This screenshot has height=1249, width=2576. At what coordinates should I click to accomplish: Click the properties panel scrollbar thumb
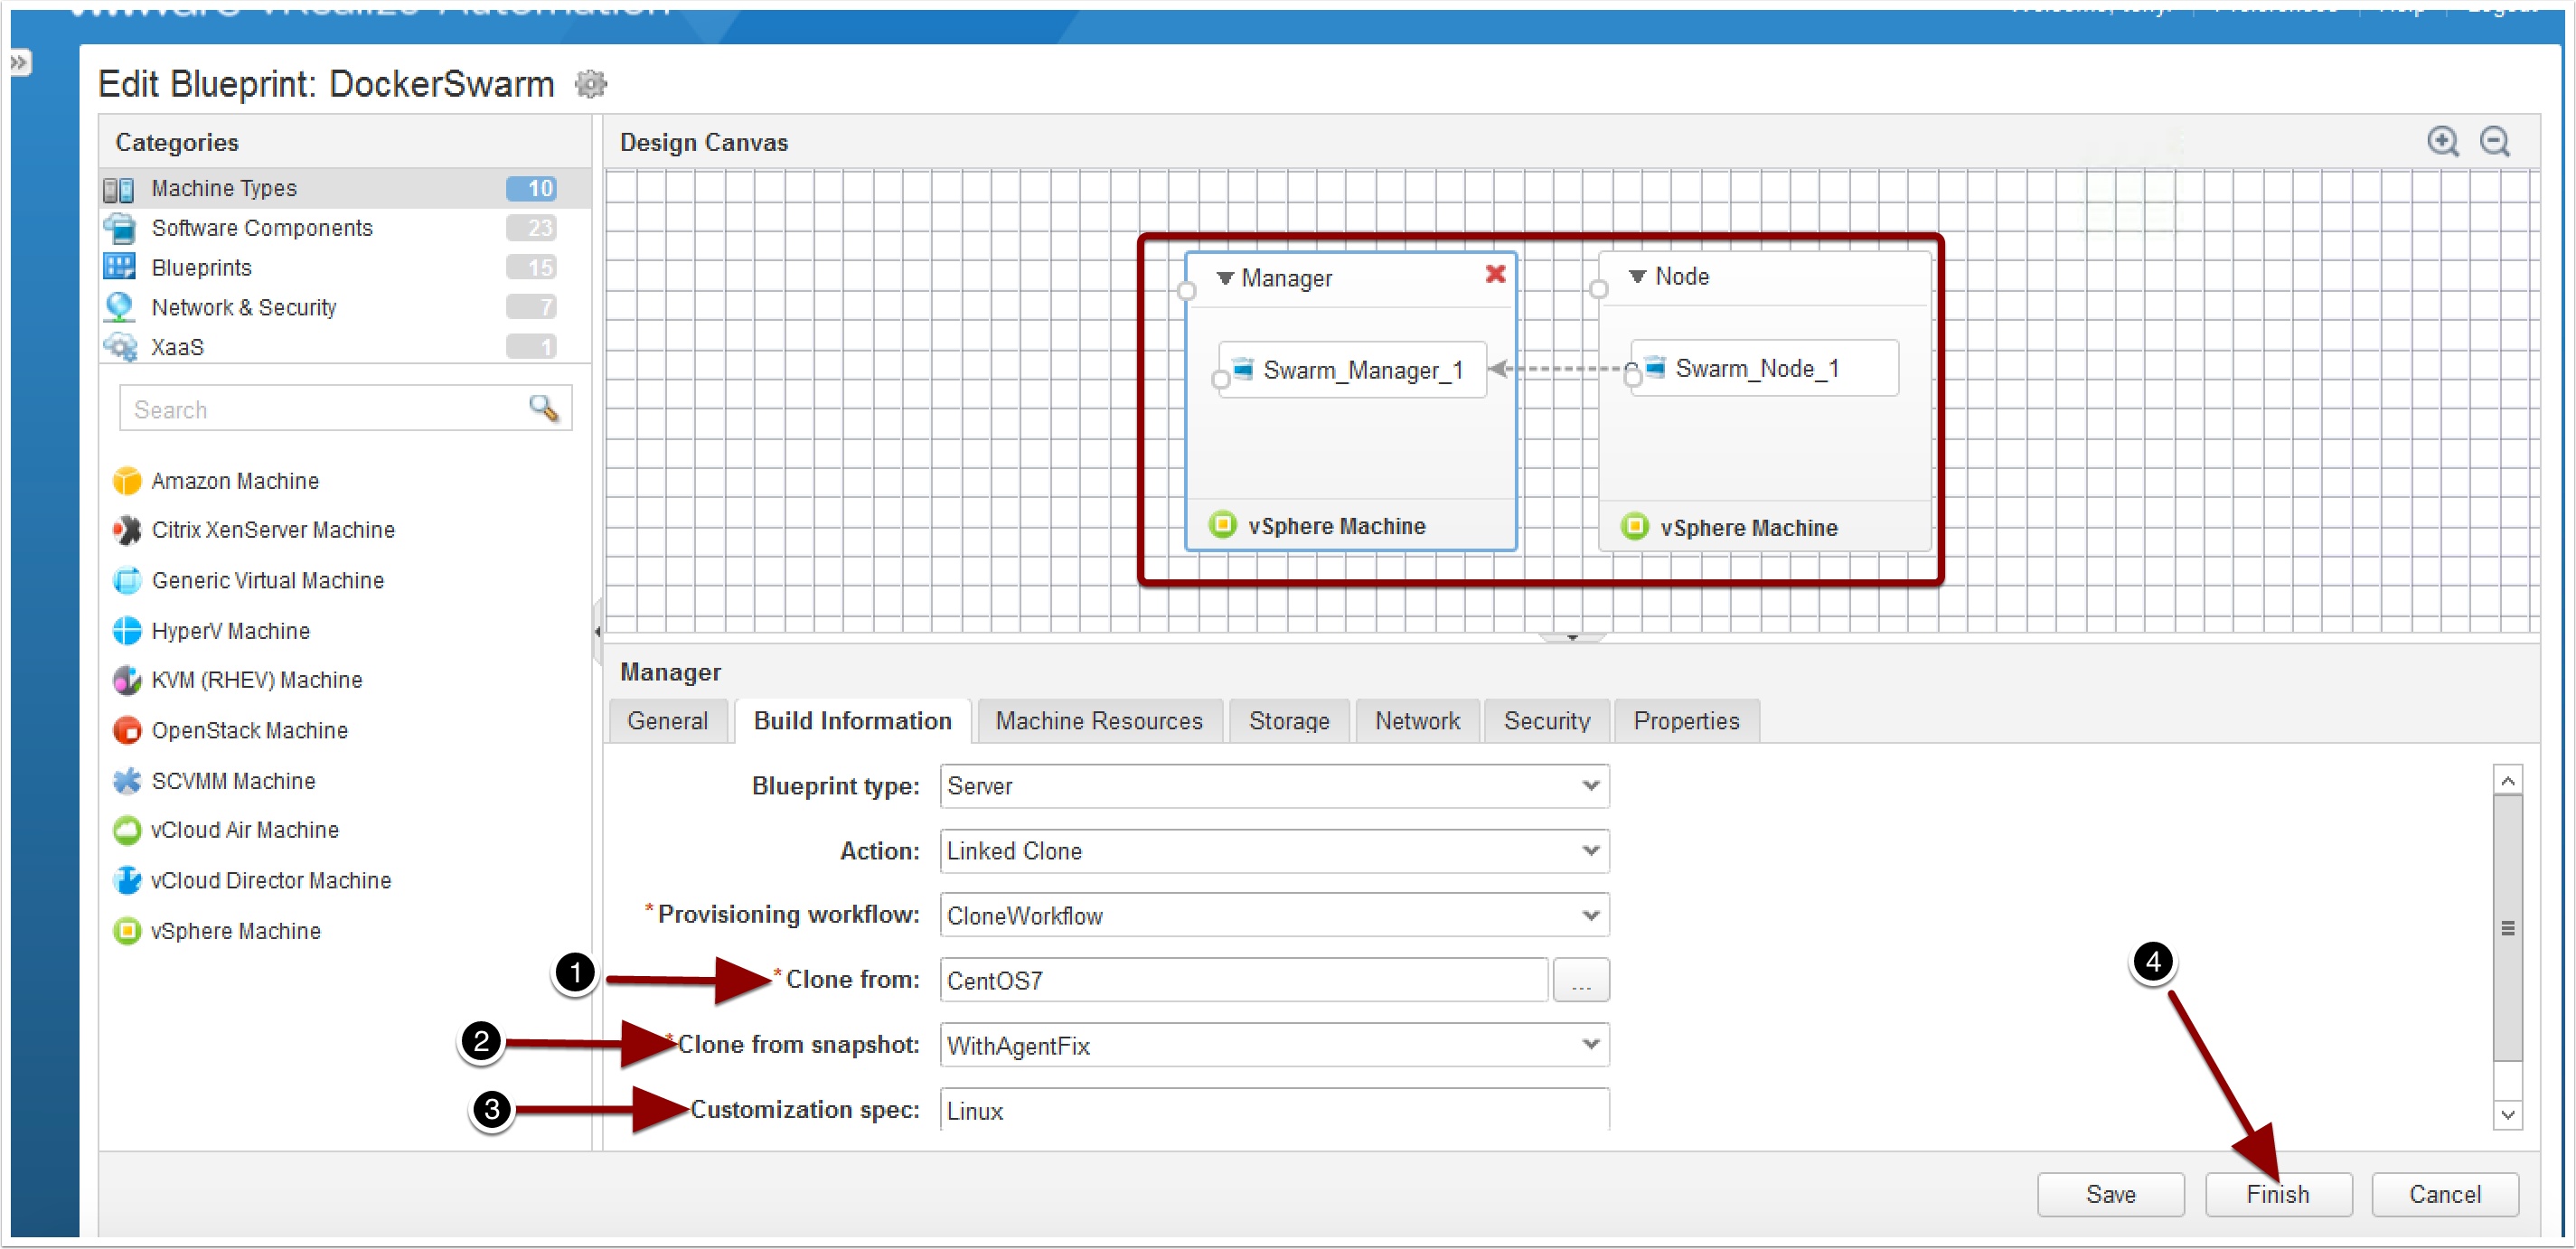[x=2507, y=928]
